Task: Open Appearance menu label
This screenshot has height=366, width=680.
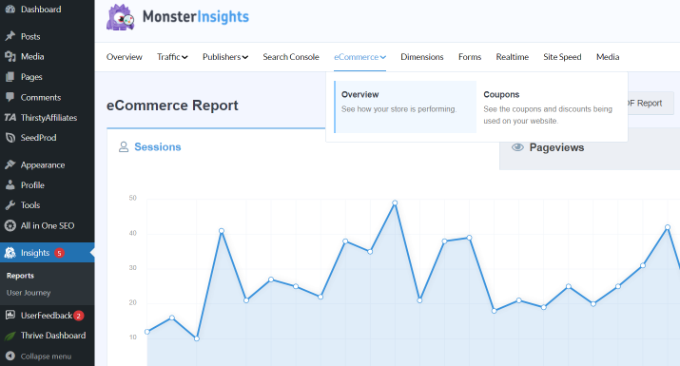Action: pyautogui.click(x=43, y=165)
